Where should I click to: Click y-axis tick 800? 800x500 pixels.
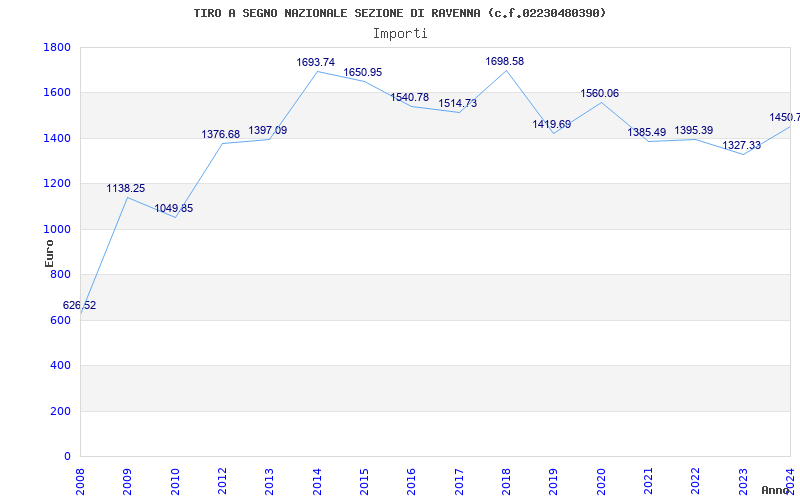coord(60,274)
